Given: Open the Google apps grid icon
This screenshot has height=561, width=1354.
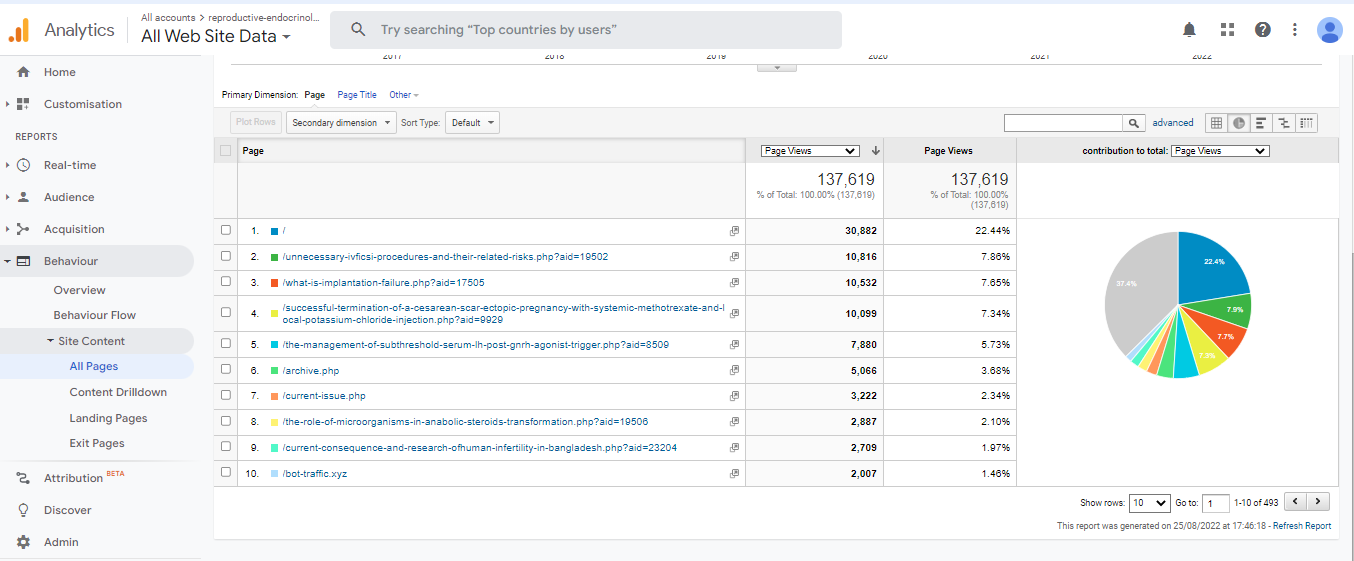Looking at the screenshot, I should pos(1227,30).
